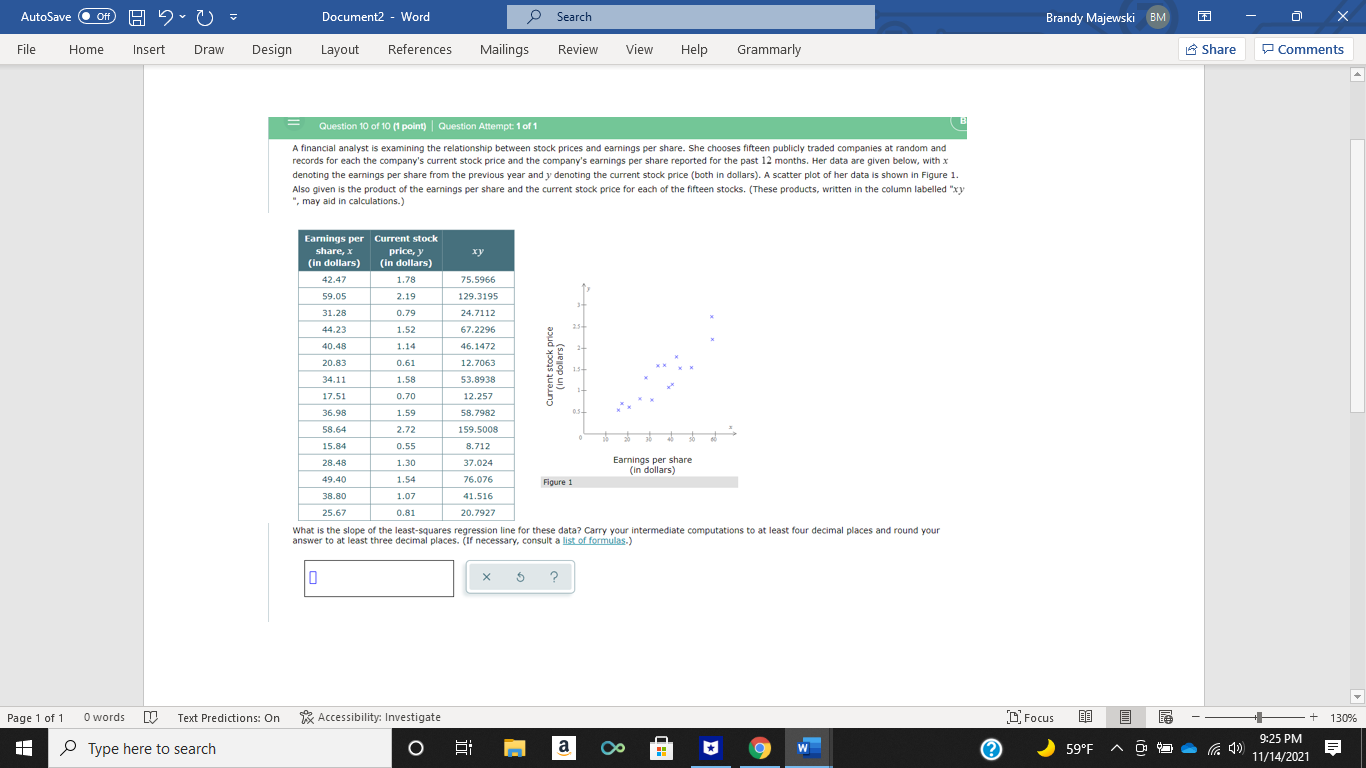Image resolution: width=1366 pixels, height=768 pixels.
Task: Open the Insert ribbon tab
Action: (x=150, y=49)
